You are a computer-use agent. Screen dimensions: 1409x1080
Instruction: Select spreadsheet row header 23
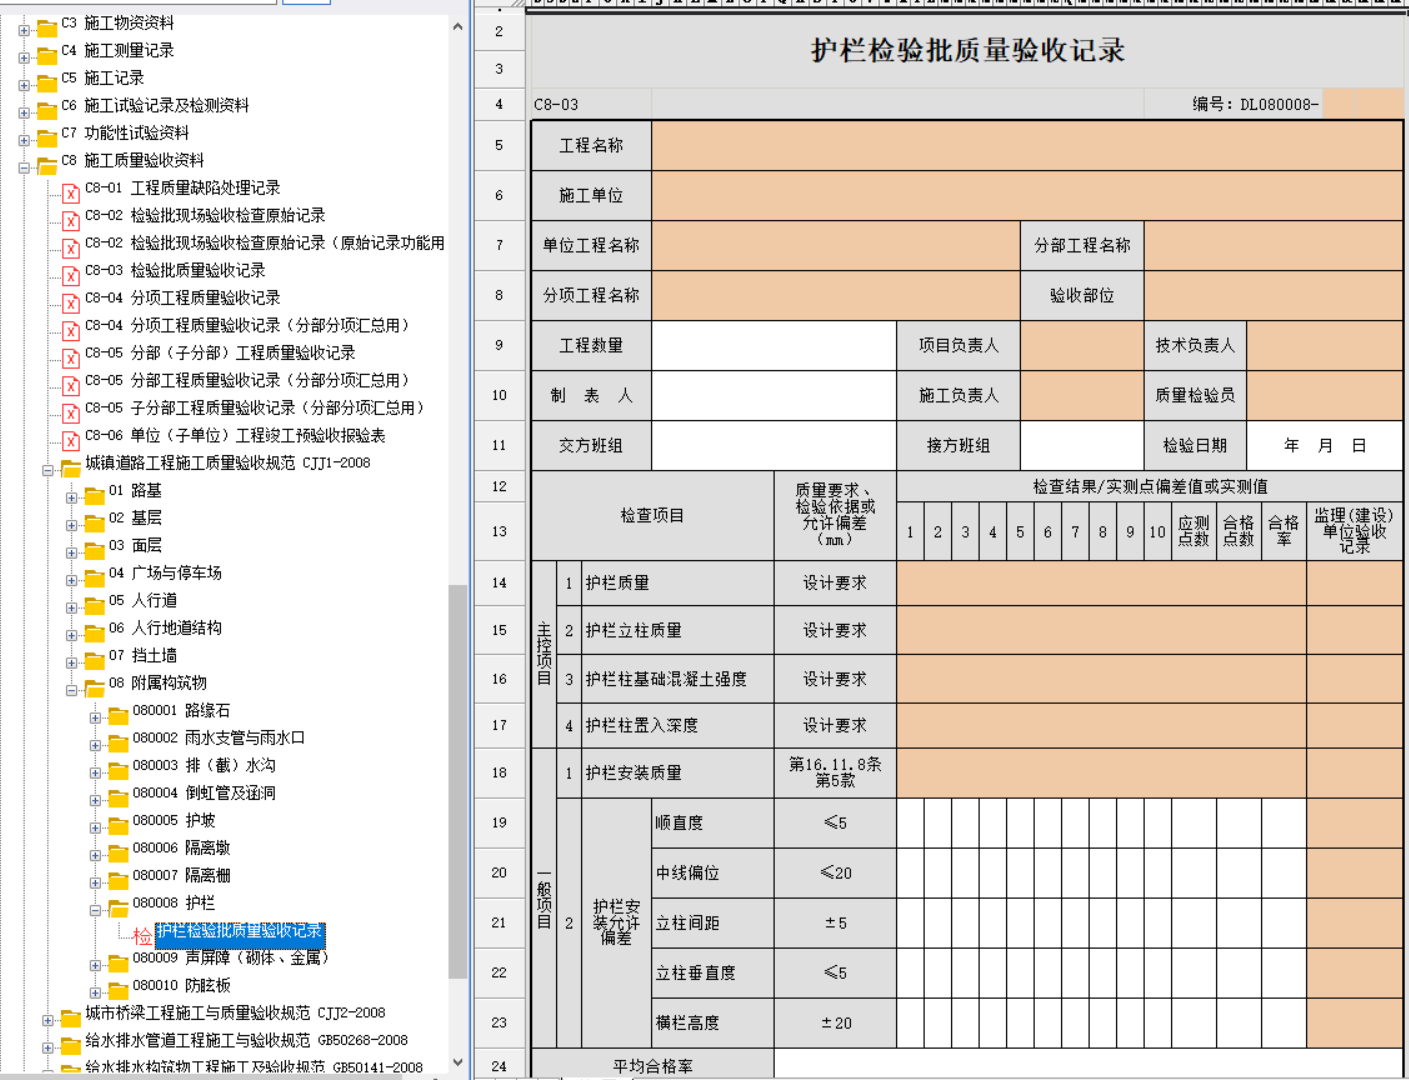point(499,1023)
